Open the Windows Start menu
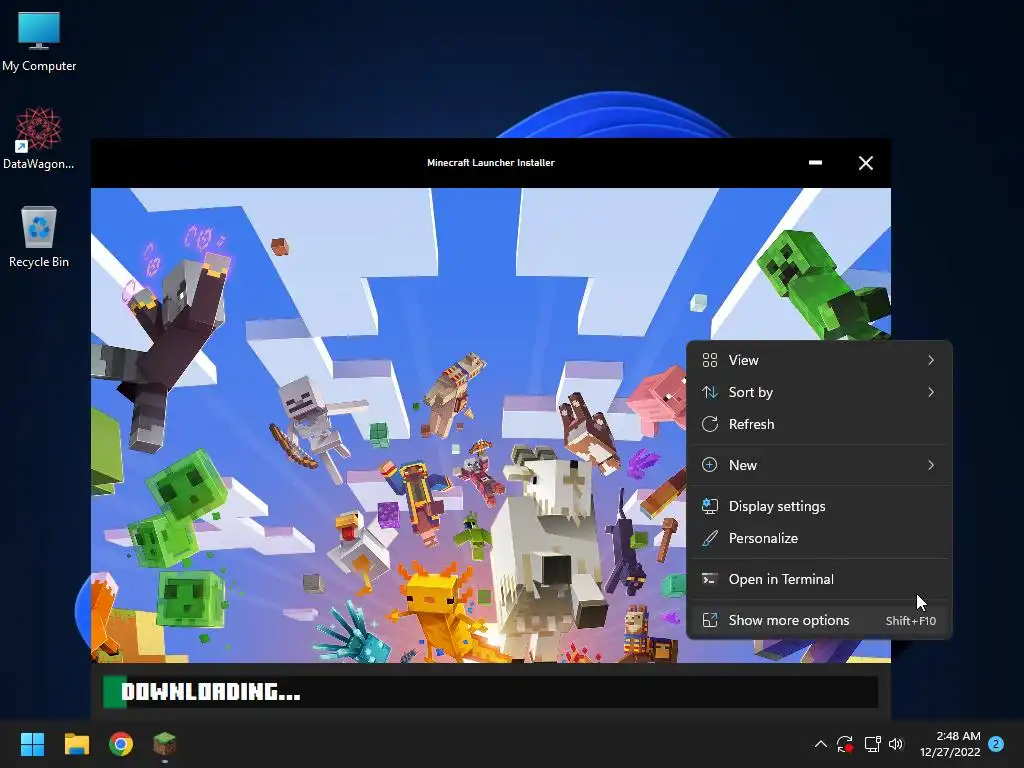The image size is (1024, 768). (x=32, y=744)
